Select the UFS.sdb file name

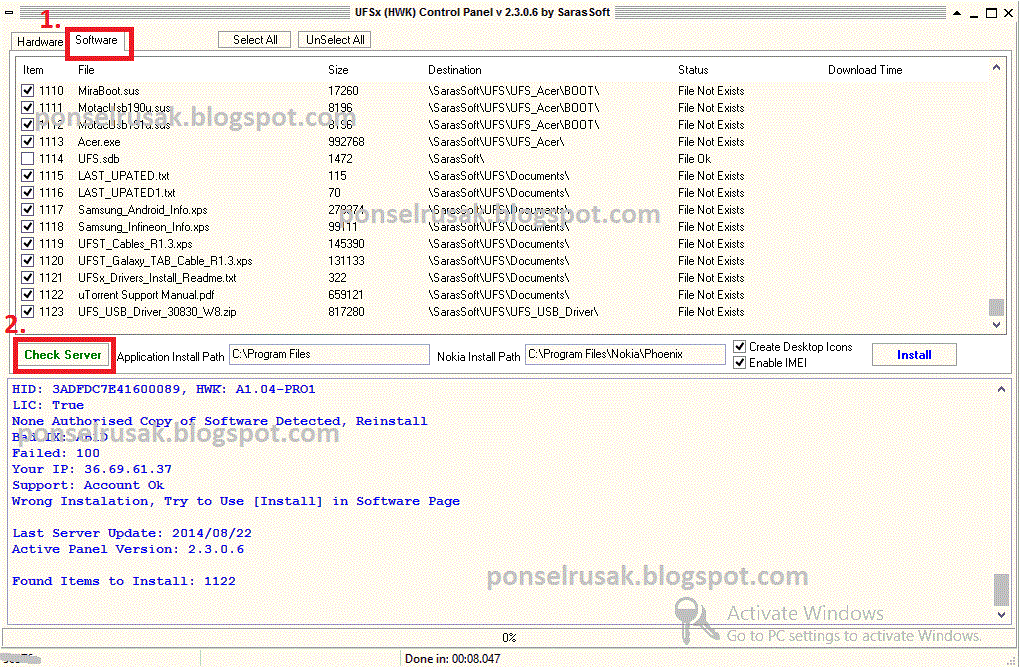(x=99, y=159)
